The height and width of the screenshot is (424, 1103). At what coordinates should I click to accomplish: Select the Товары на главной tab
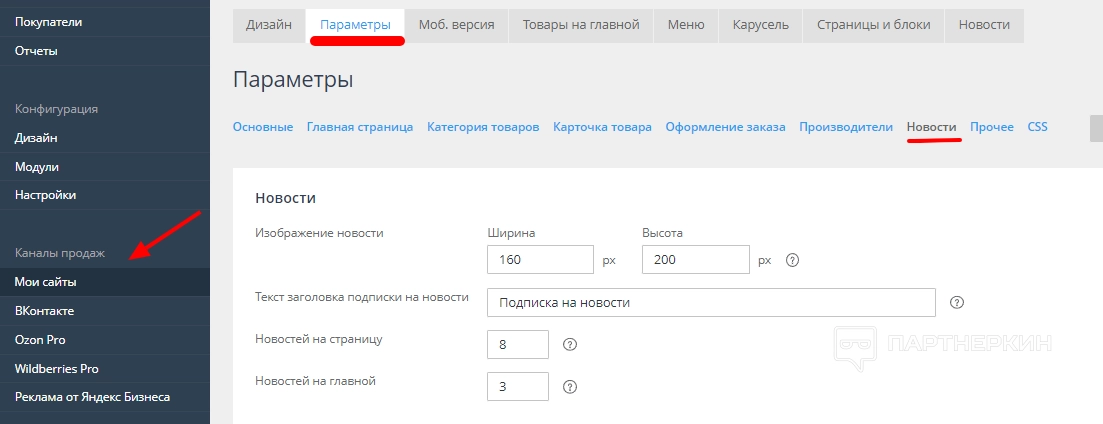580,25
